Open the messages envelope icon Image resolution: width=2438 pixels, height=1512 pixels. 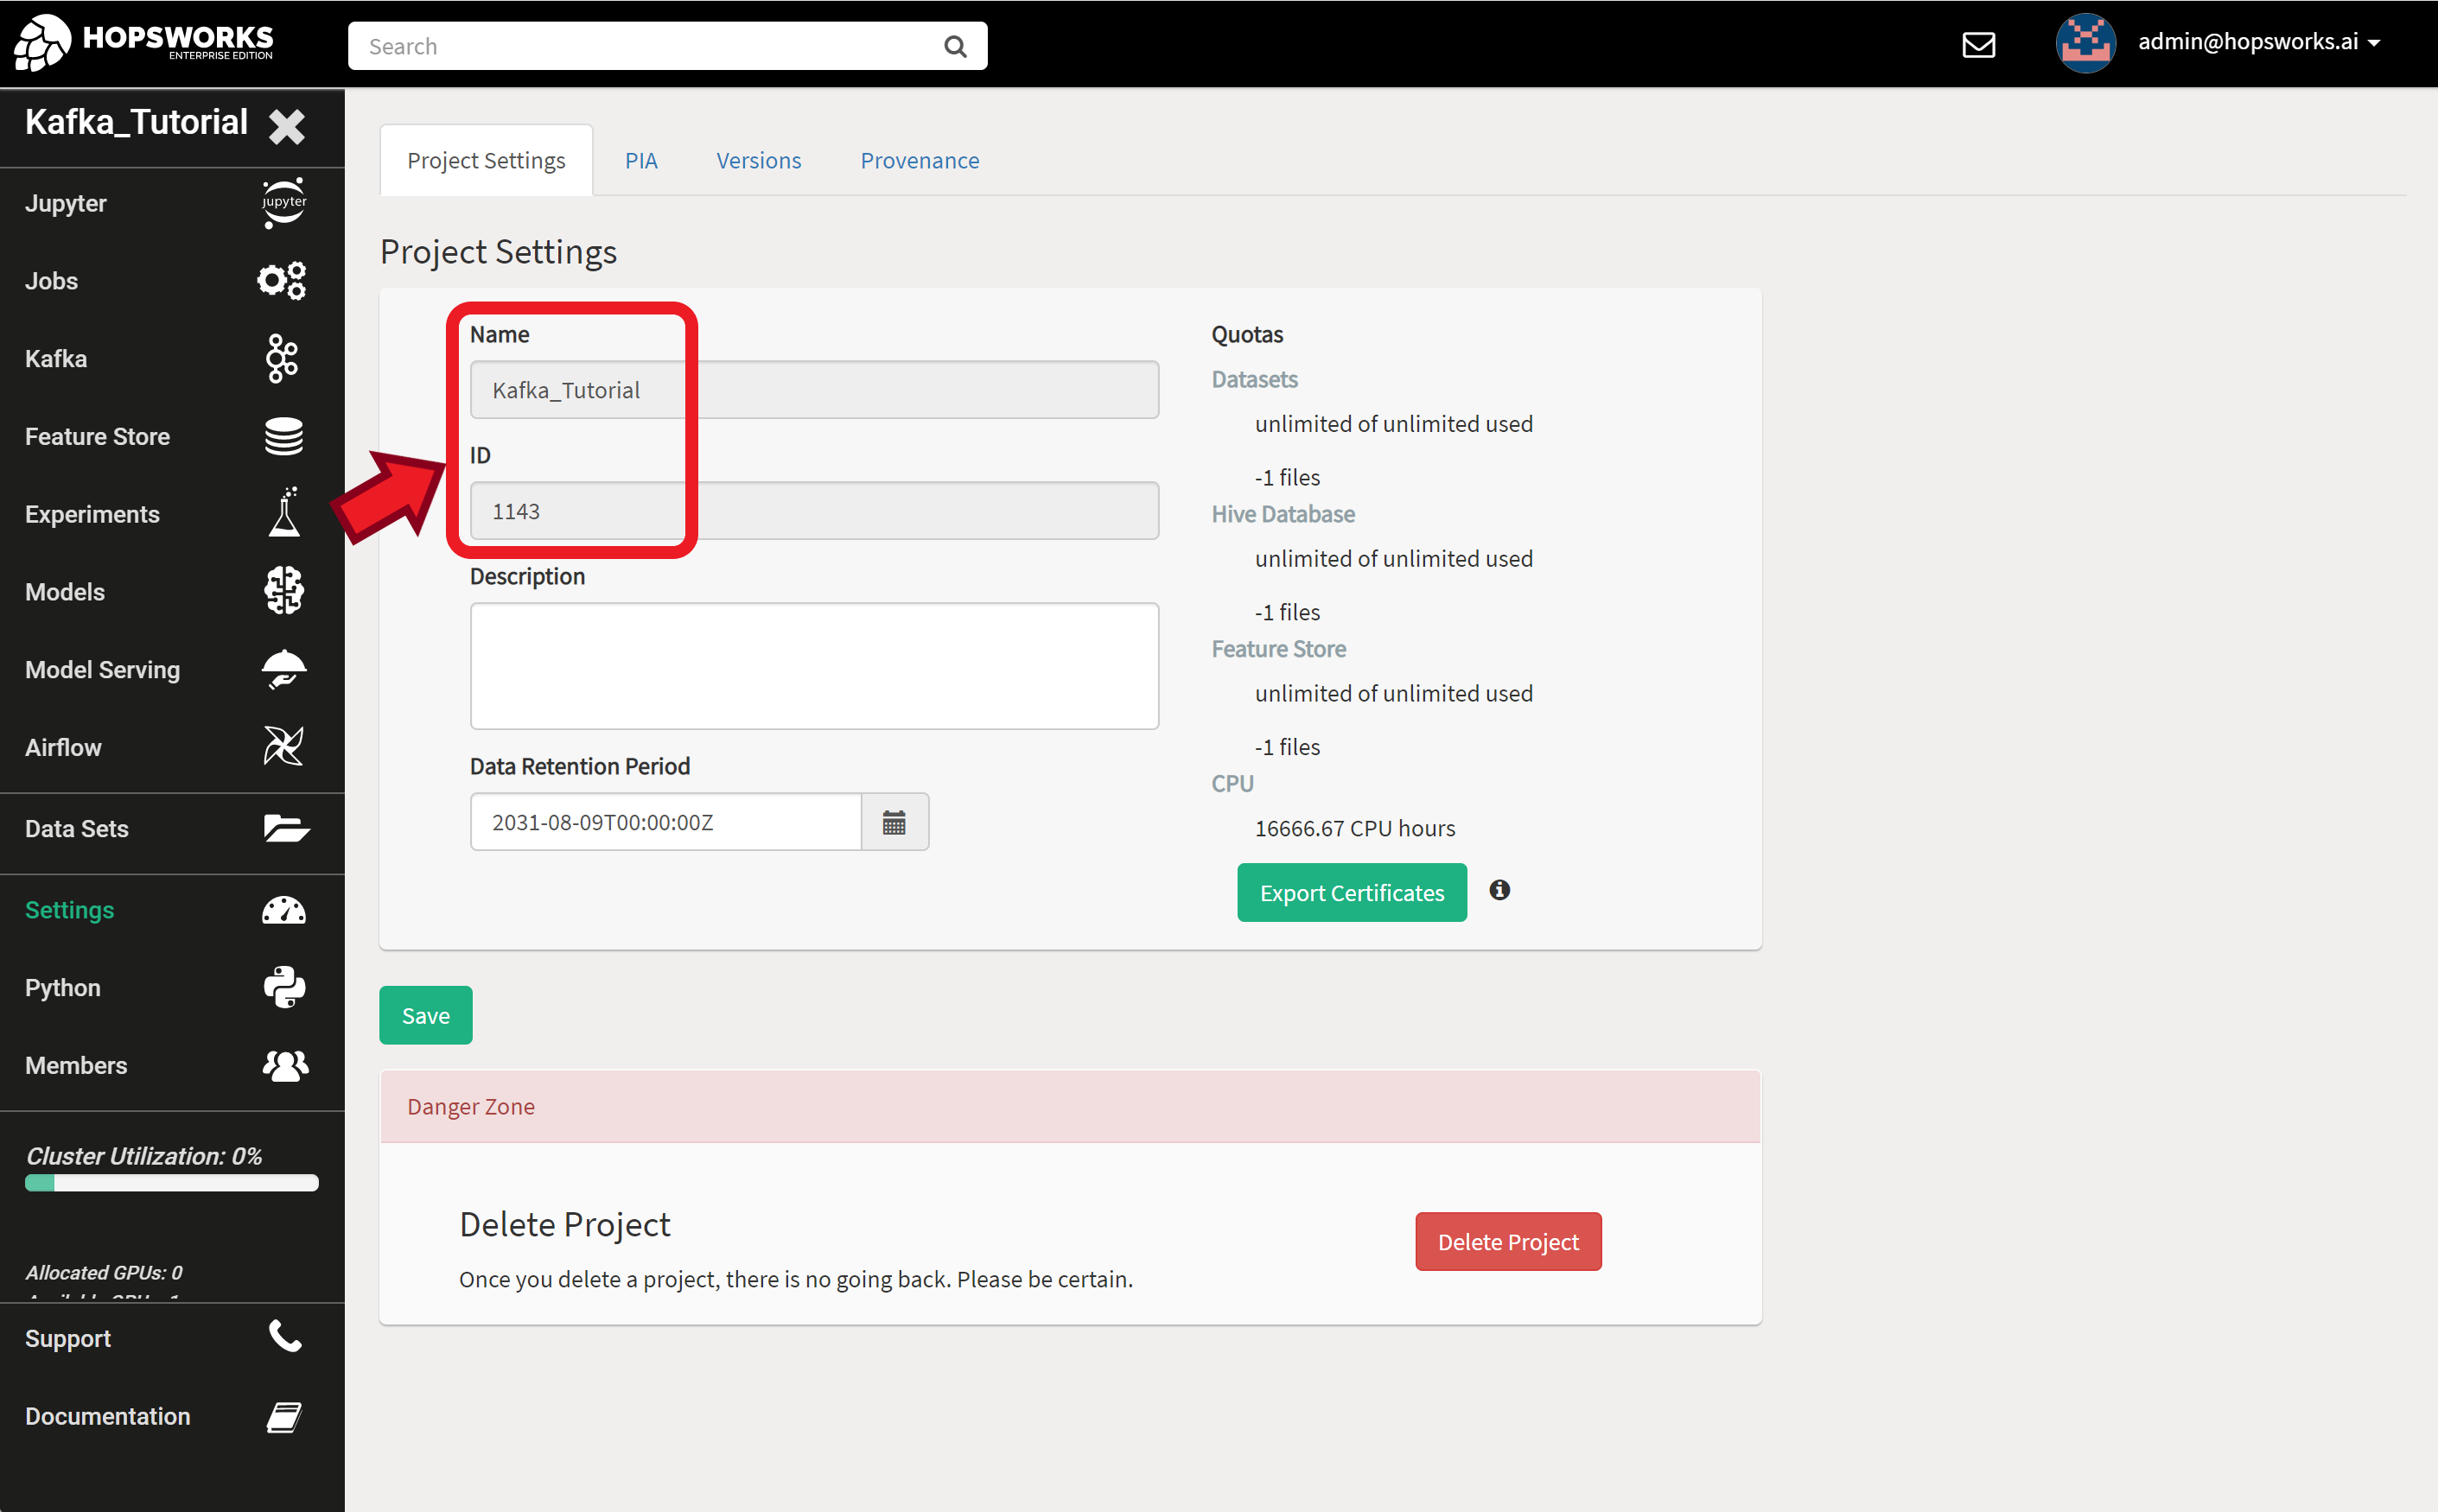(1979, 44)
